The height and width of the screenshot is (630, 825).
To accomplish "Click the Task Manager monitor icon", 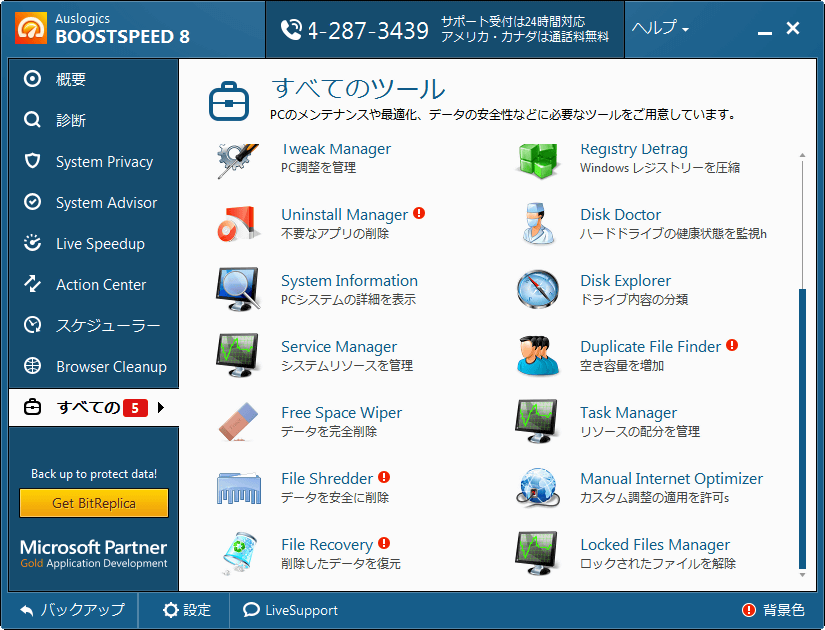I will coord(537,421).
